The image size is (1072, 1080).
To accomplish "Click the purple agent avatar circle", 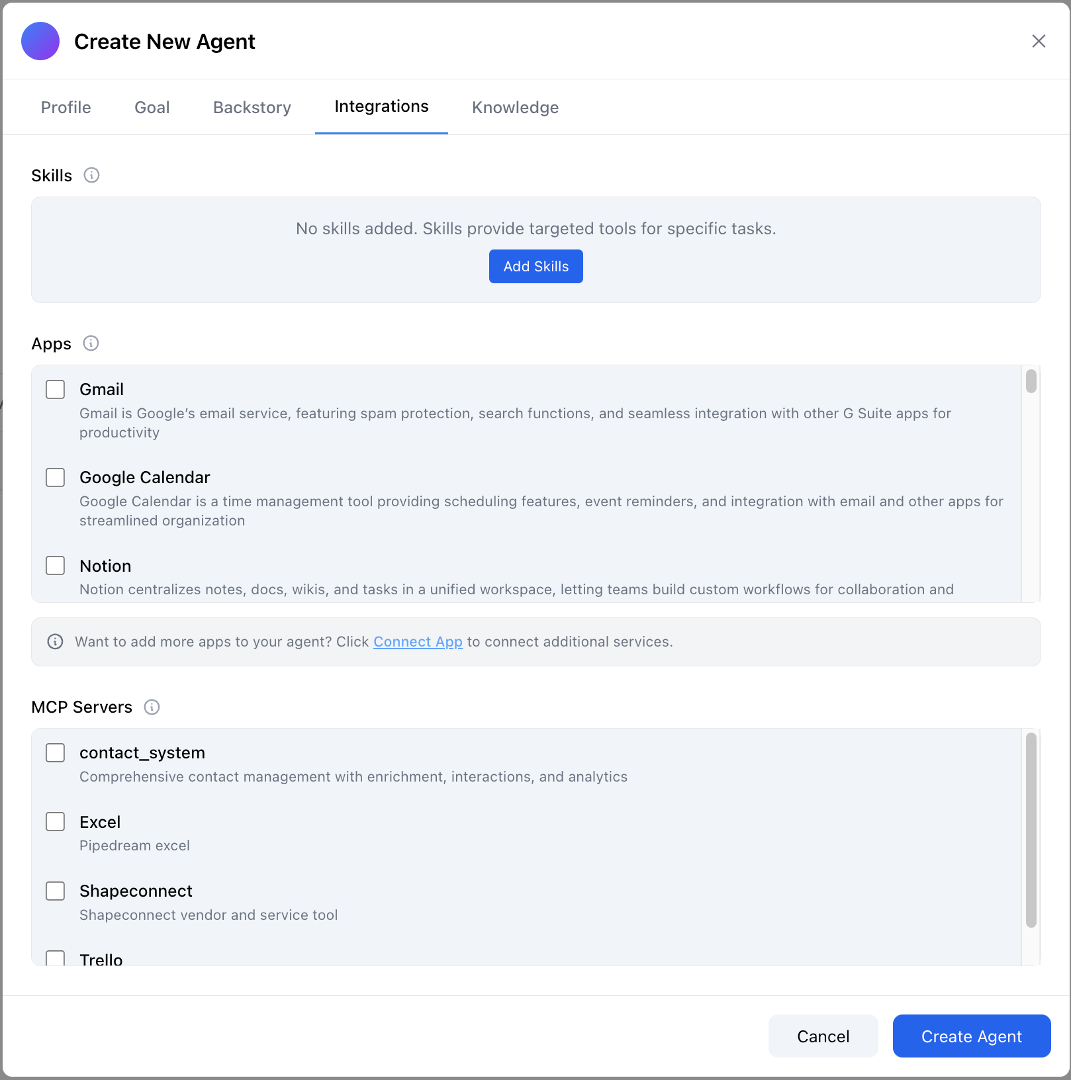I will [40, 41].
